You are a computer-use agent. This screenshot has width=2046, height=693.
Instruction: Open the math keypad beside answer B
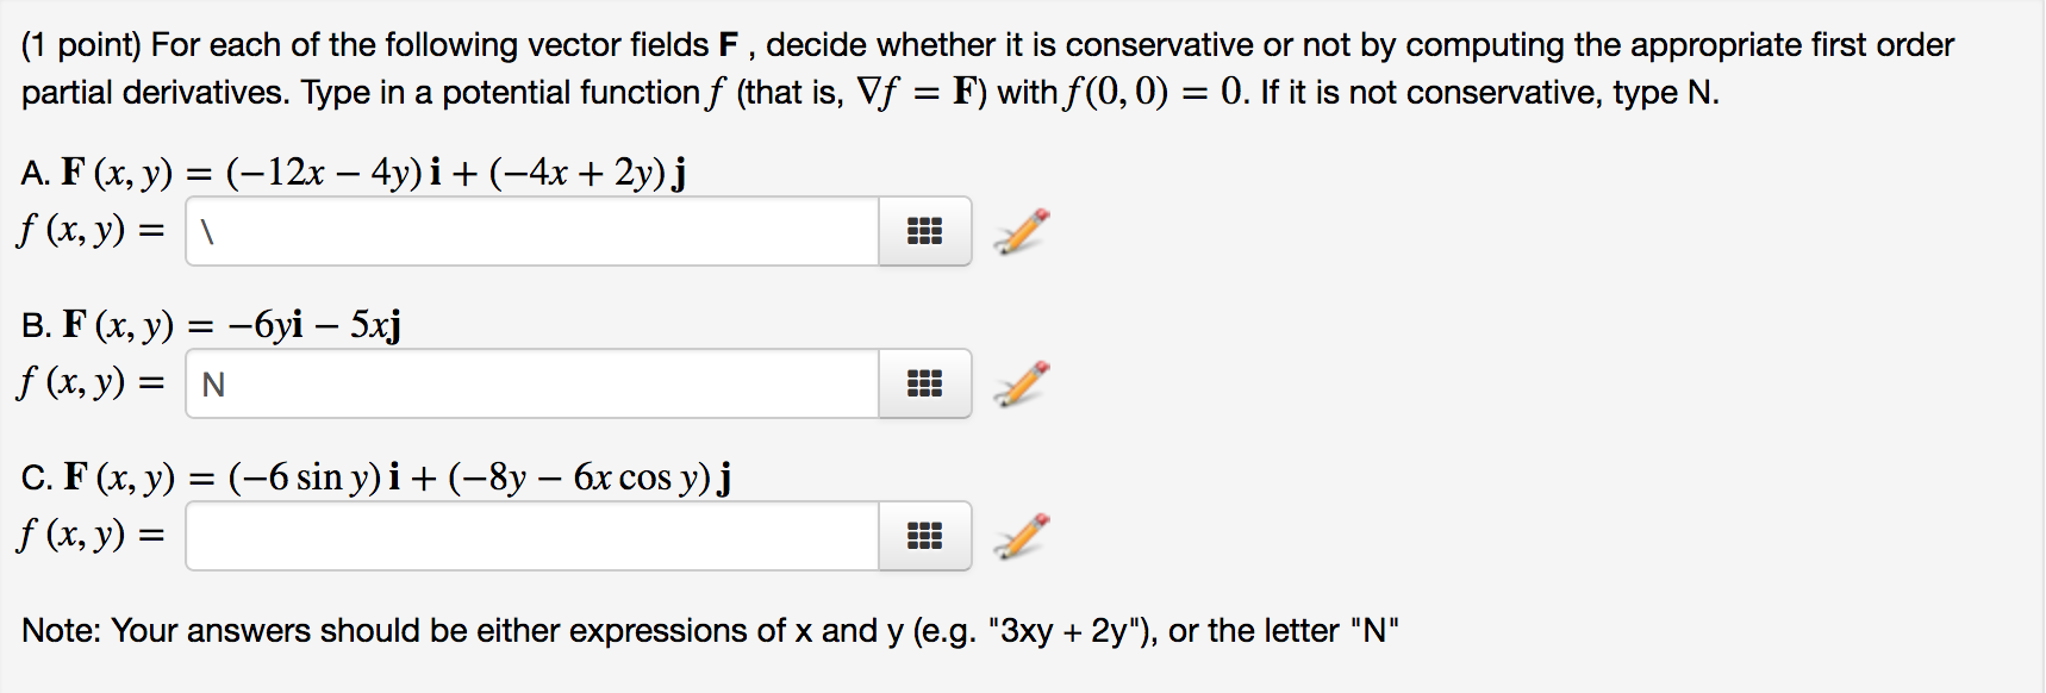922,383
